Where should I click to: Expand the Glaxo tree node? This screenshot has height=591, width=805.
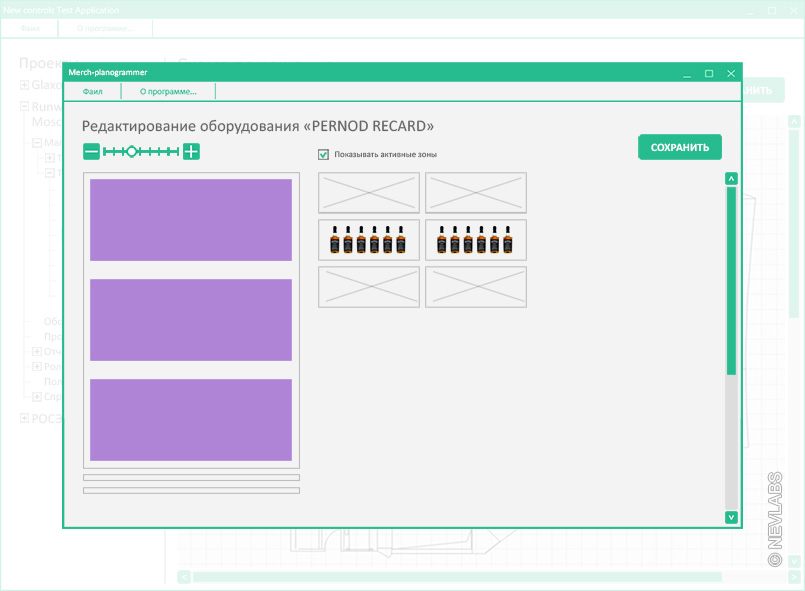[25, 86]
